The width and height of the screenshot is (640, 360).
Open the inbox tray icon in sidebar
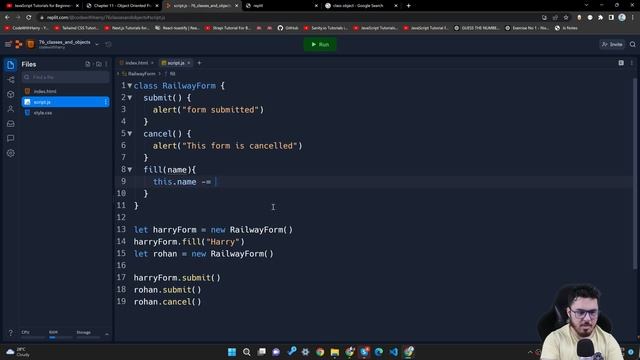coord(11,124)
